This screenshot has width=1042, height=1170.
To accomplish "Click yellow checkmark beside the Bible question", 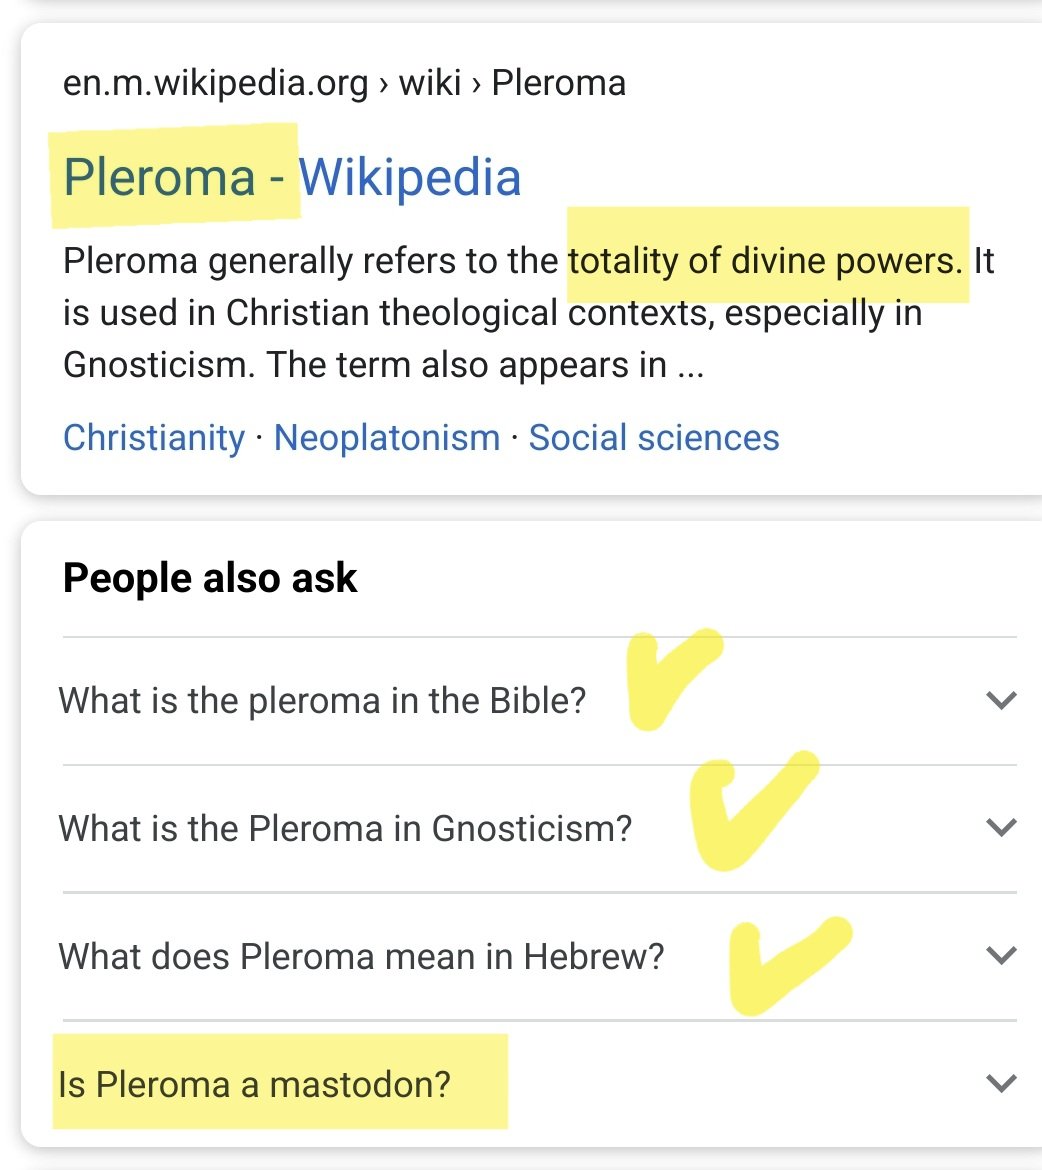I will click(674, 679).
